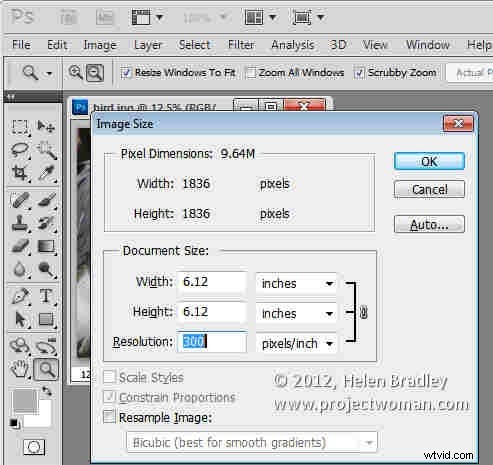Select the Rectangular Marquee tool
This screenshot has width=493, height=465.
point(20,127)
